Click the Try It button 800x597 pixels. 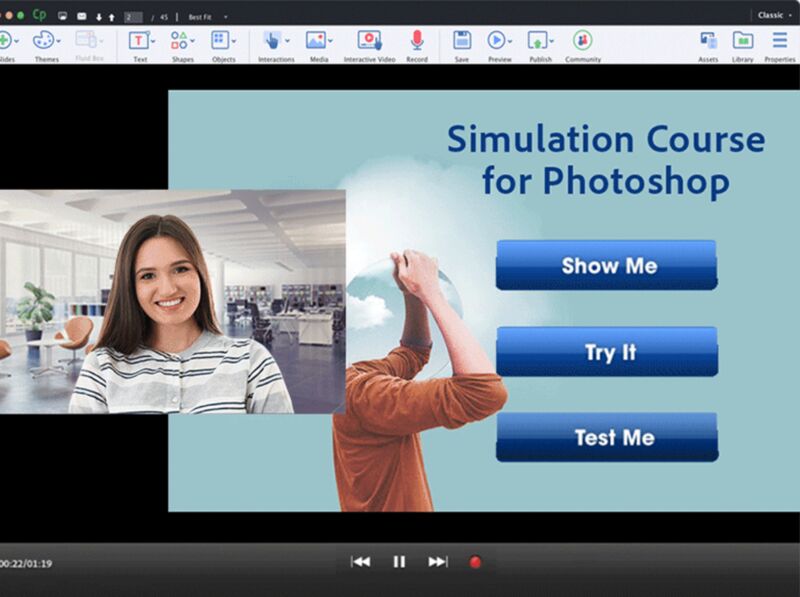click(x=607, y=352)
